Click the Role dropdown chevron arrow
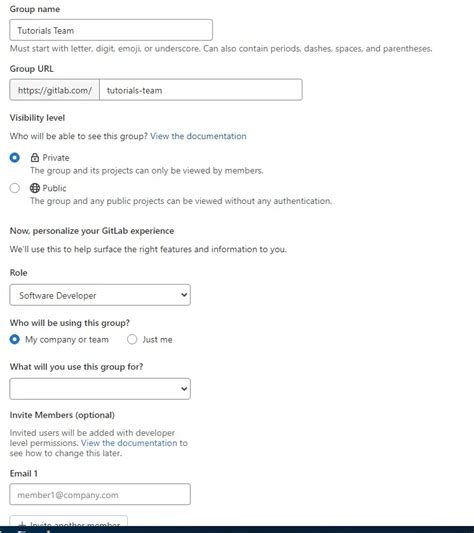Image resolution: width=474 pixels, height=533 pixels. pyautogui.click(x=184, y=295)
